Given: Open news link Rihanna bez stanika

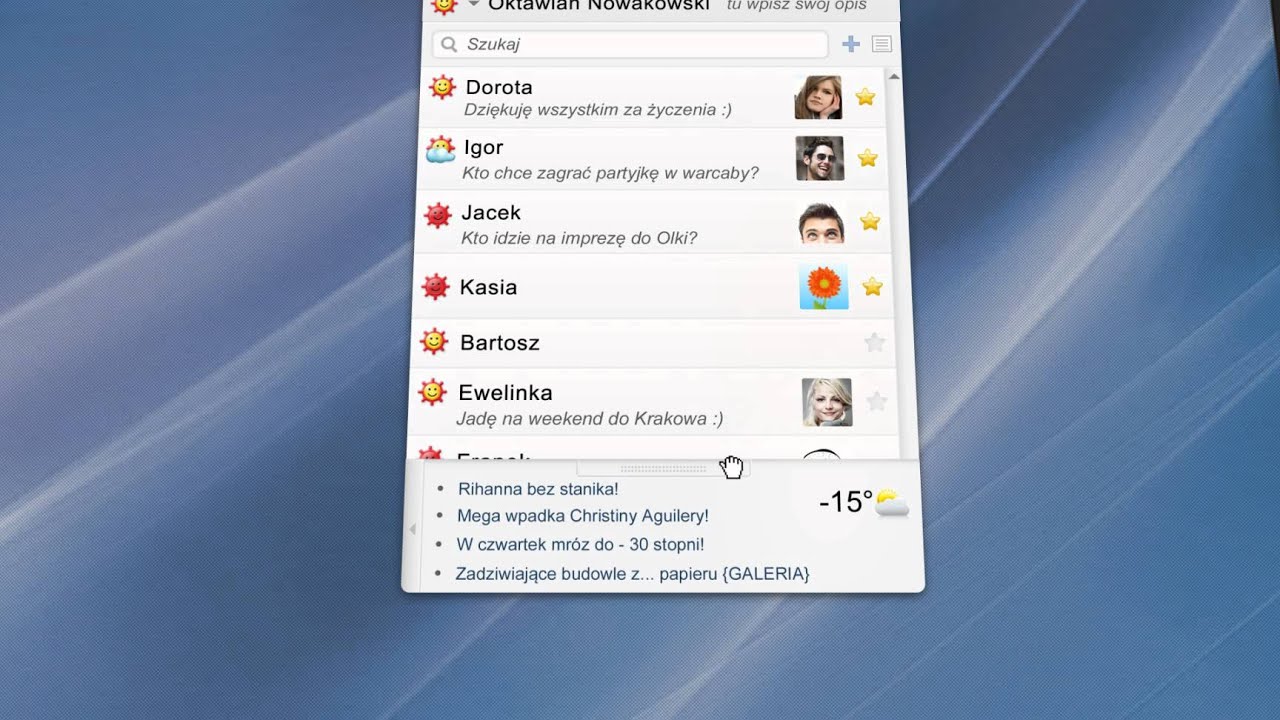Looking at the screenshot, I should (x=538, y=489).
